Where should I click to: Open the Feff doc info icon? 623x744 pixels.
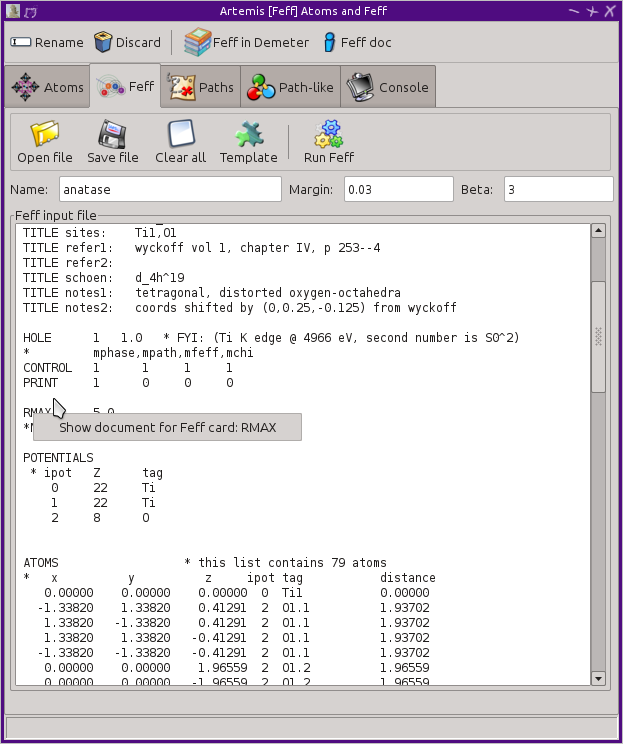click(329, 42)
